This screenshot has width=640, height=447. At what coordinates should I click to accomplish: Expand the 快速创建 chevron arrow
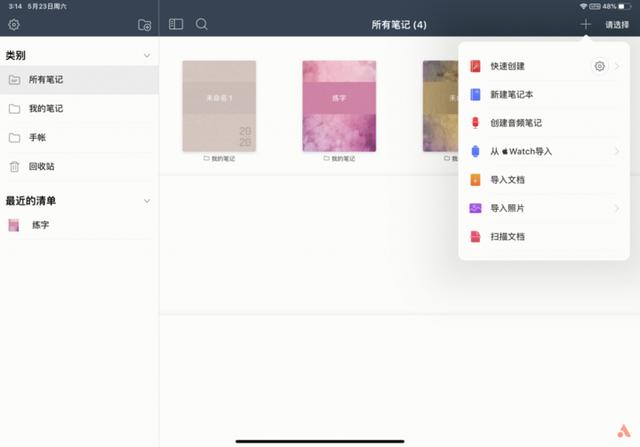[x=617, y=66]
